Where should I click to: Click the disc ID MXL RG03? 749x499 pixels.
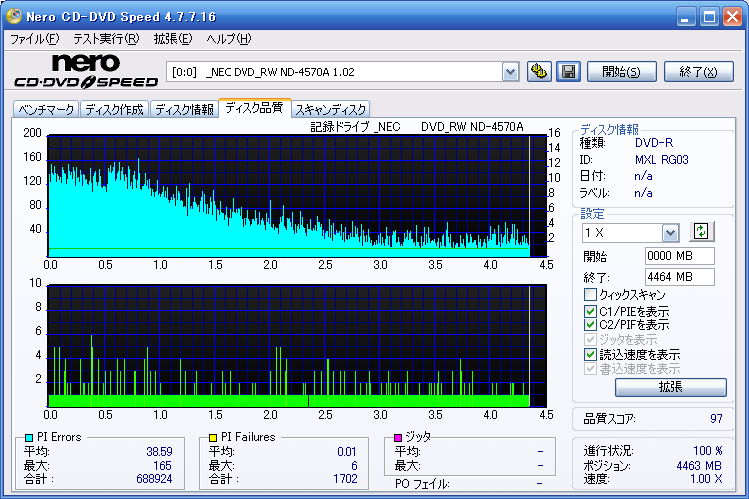click(x=662, y=160)
